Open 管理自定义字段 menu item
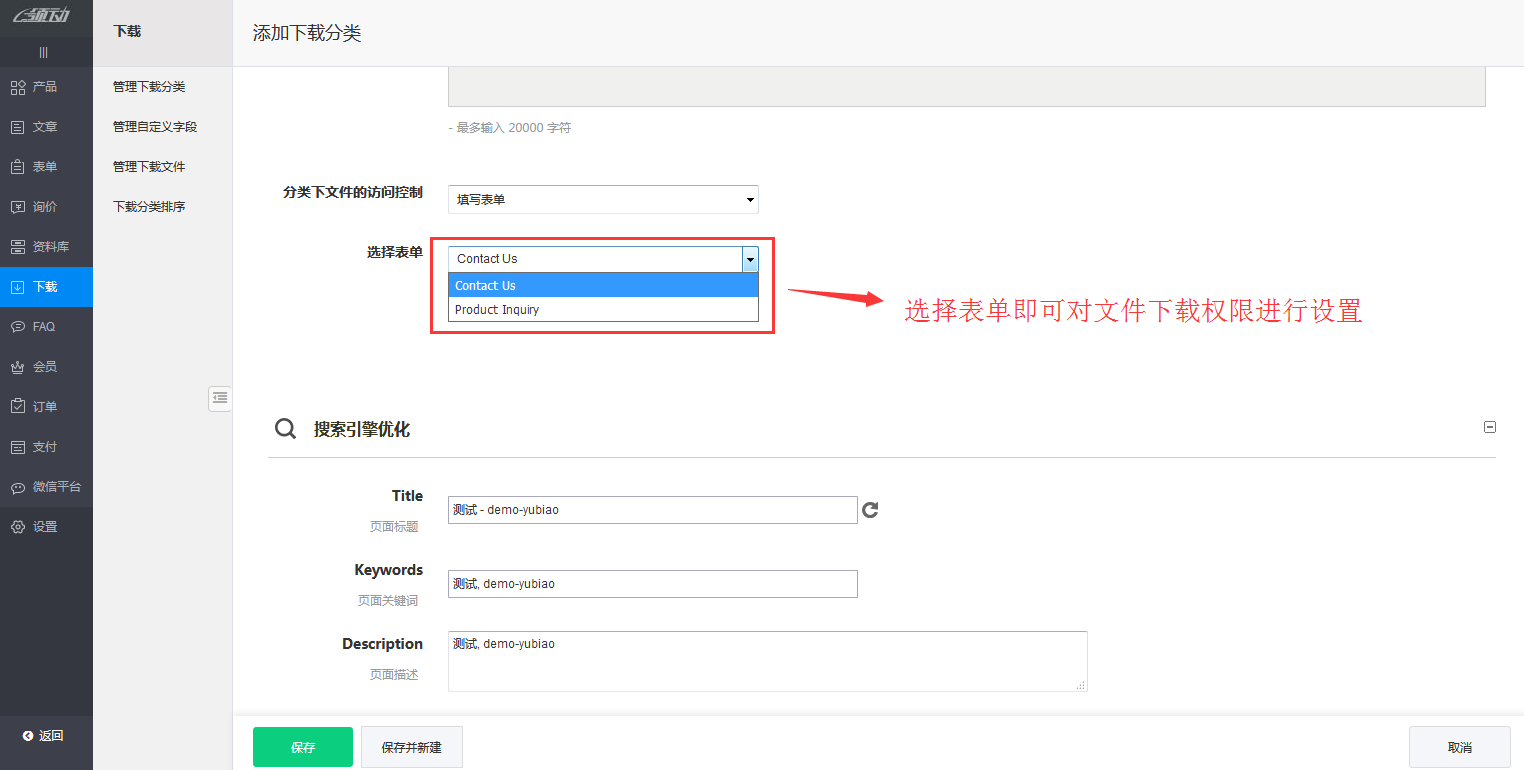This screenshot has height=770, width=1524. coord(155,127)
